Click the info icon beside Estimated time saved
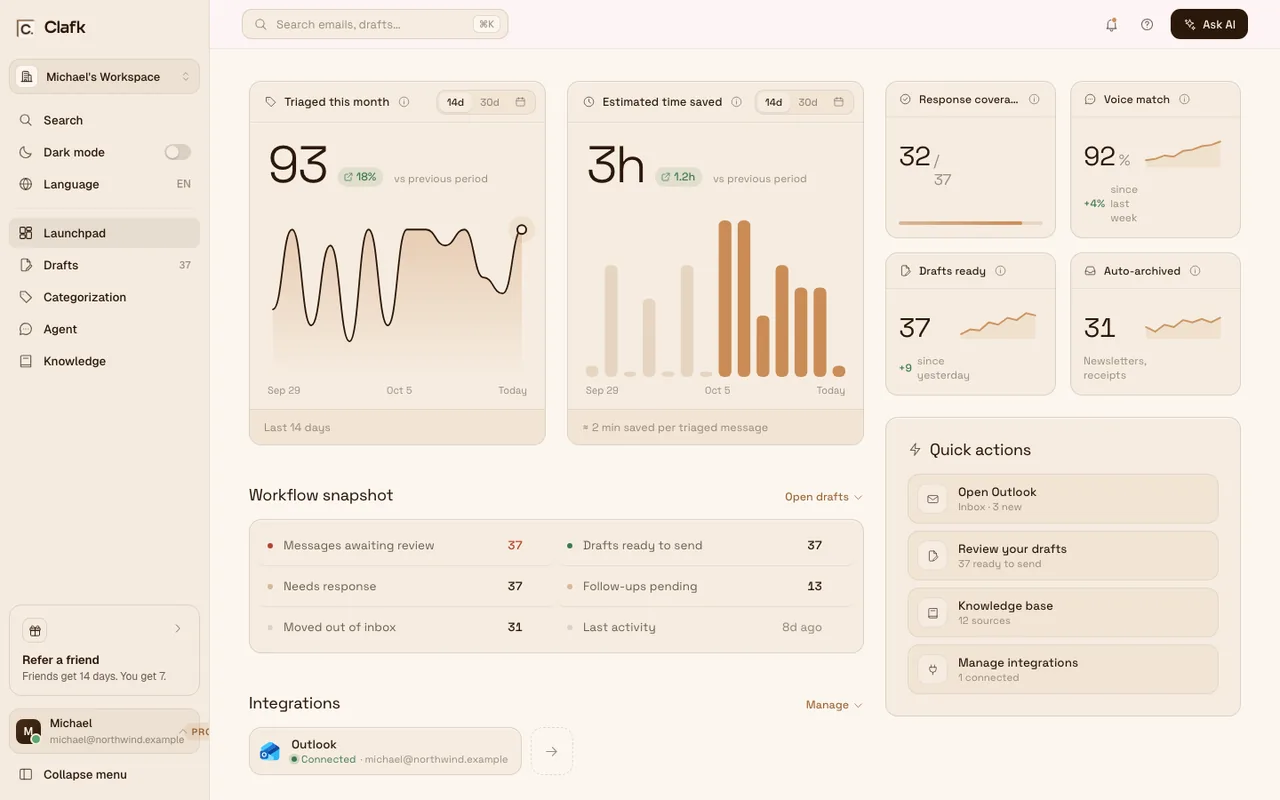 point(736,102)
